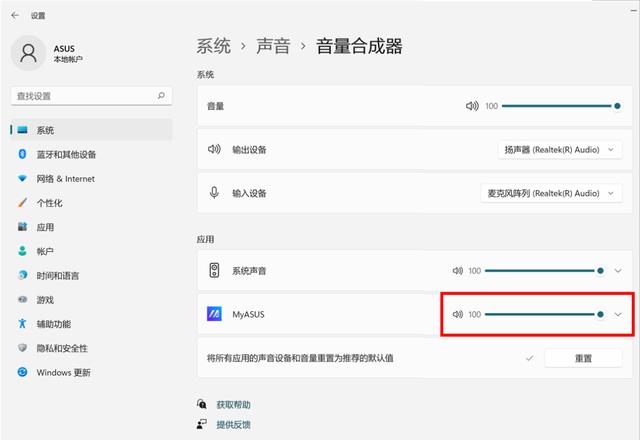This screenshot has width=640, height=440.
Task: Open 个性化 settings
Action: (91, 203)
